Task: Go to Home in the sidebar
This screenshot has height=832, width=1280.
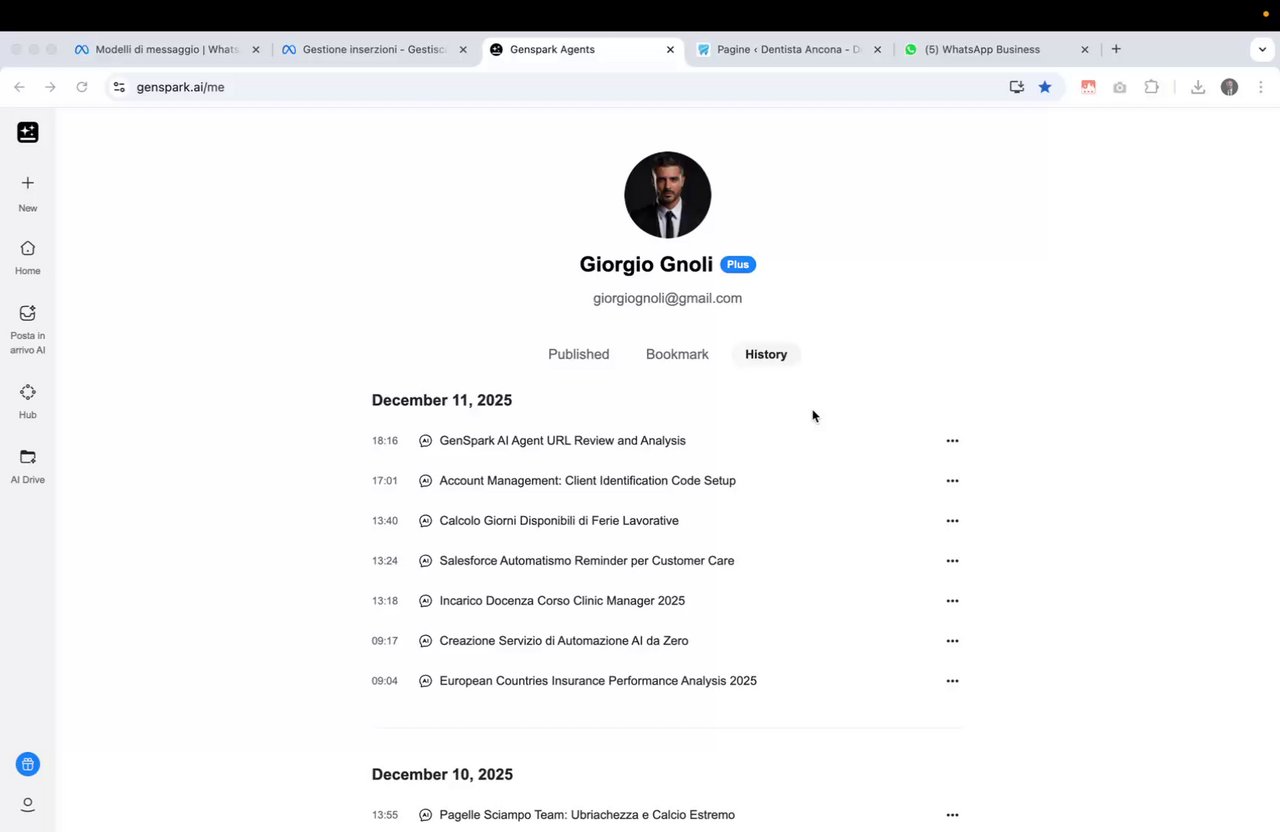Action: (28, 257)
